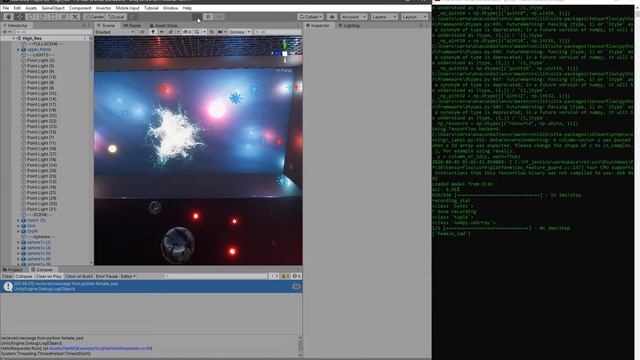Open the File menu
The width and height of the screenshot is (640, 360).
[6, 8]
